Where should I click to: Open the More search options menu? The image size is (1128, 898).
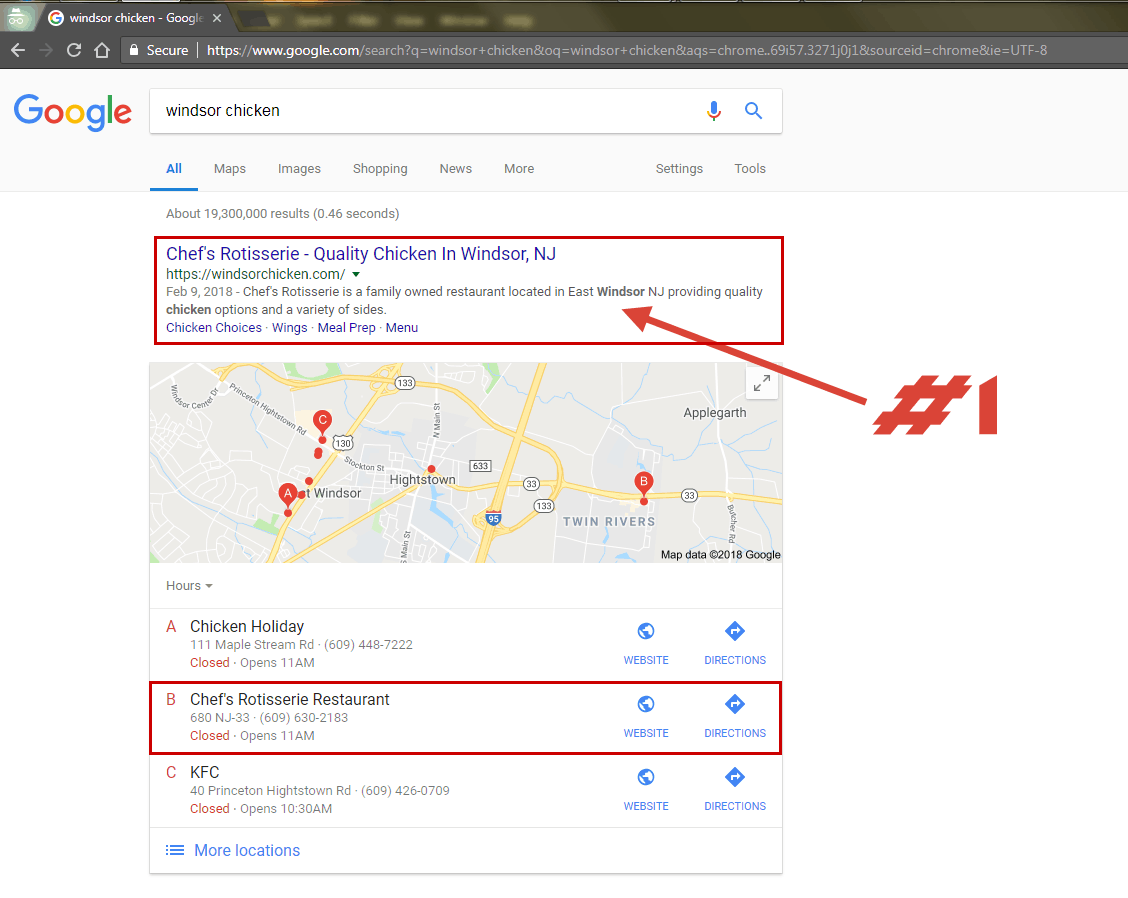[519, 168]
